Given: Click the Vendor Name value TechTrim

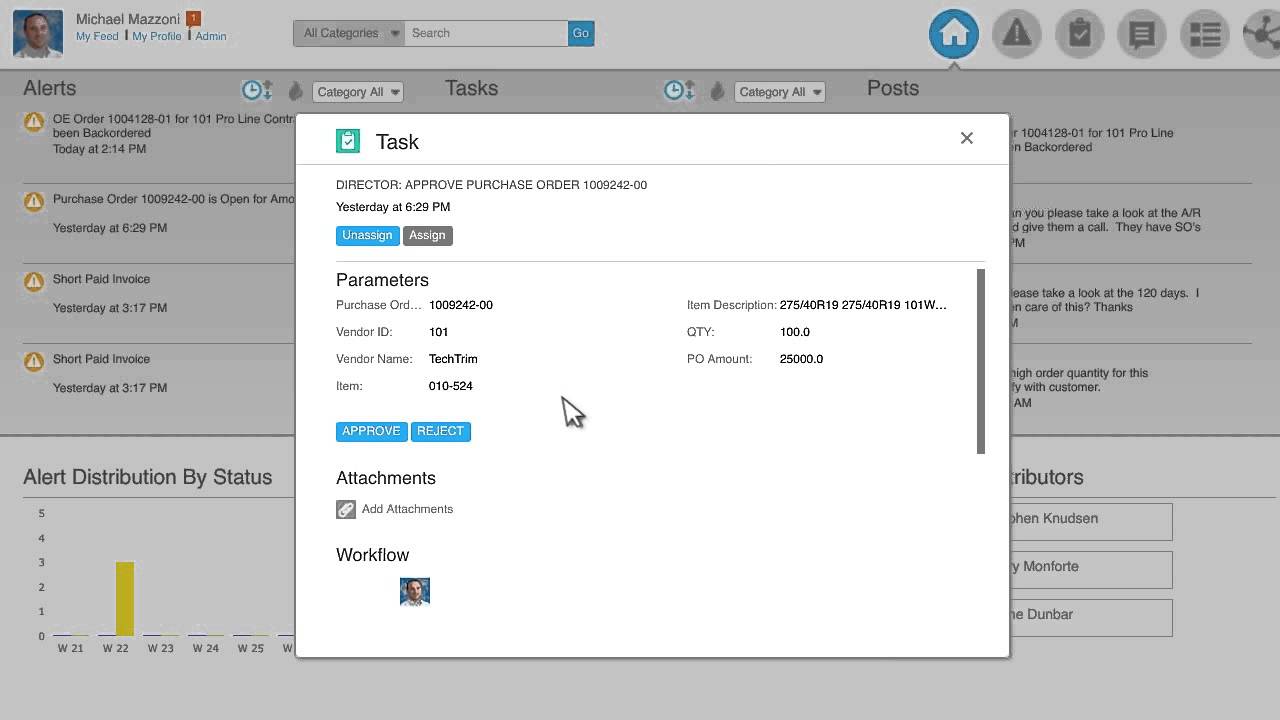Looking at the screenshot, I should click(x=453, y=359).
